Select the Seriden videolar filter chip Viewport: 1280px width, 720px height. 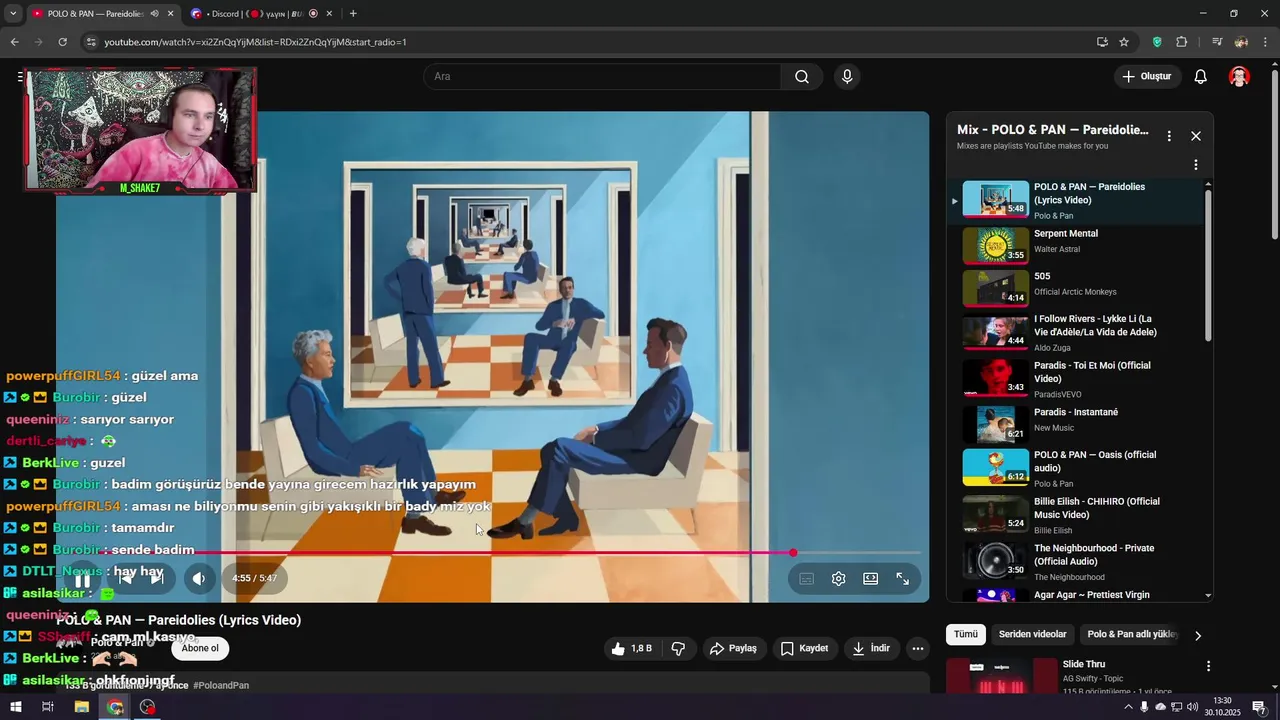(1032, 634)
